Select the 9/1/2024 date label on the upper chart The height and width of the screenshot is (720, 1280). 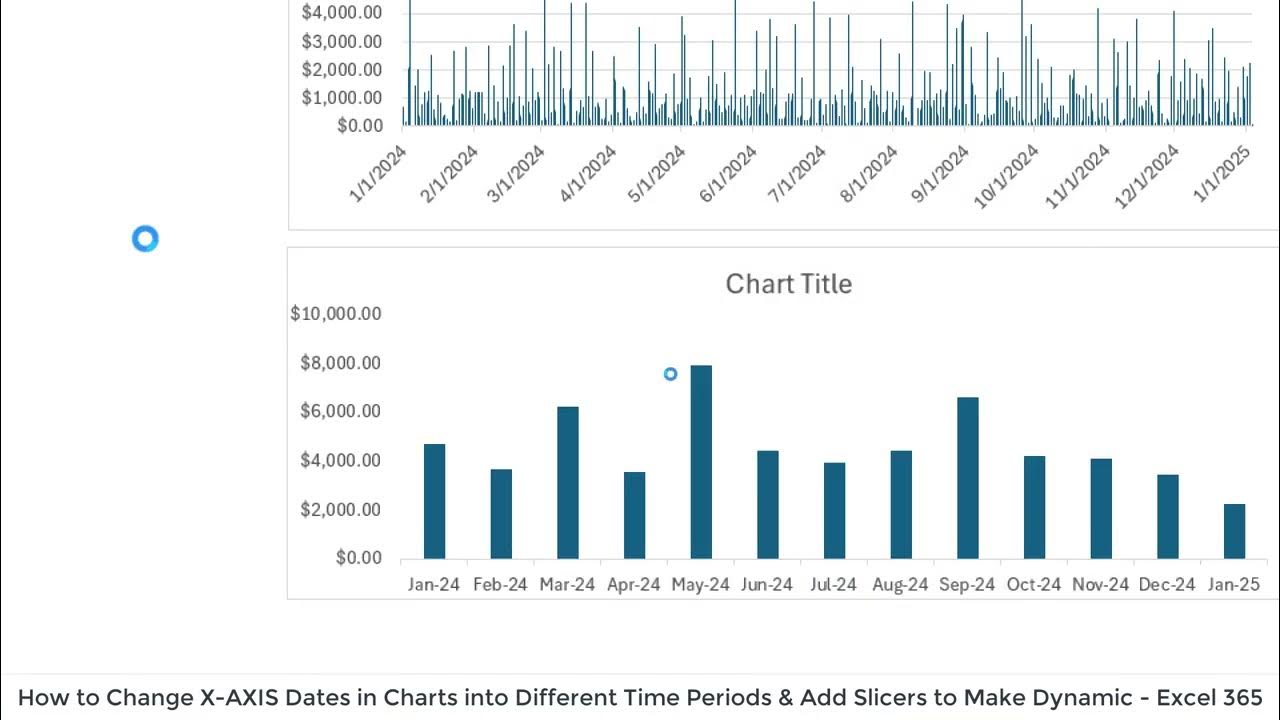coord(940,175)
